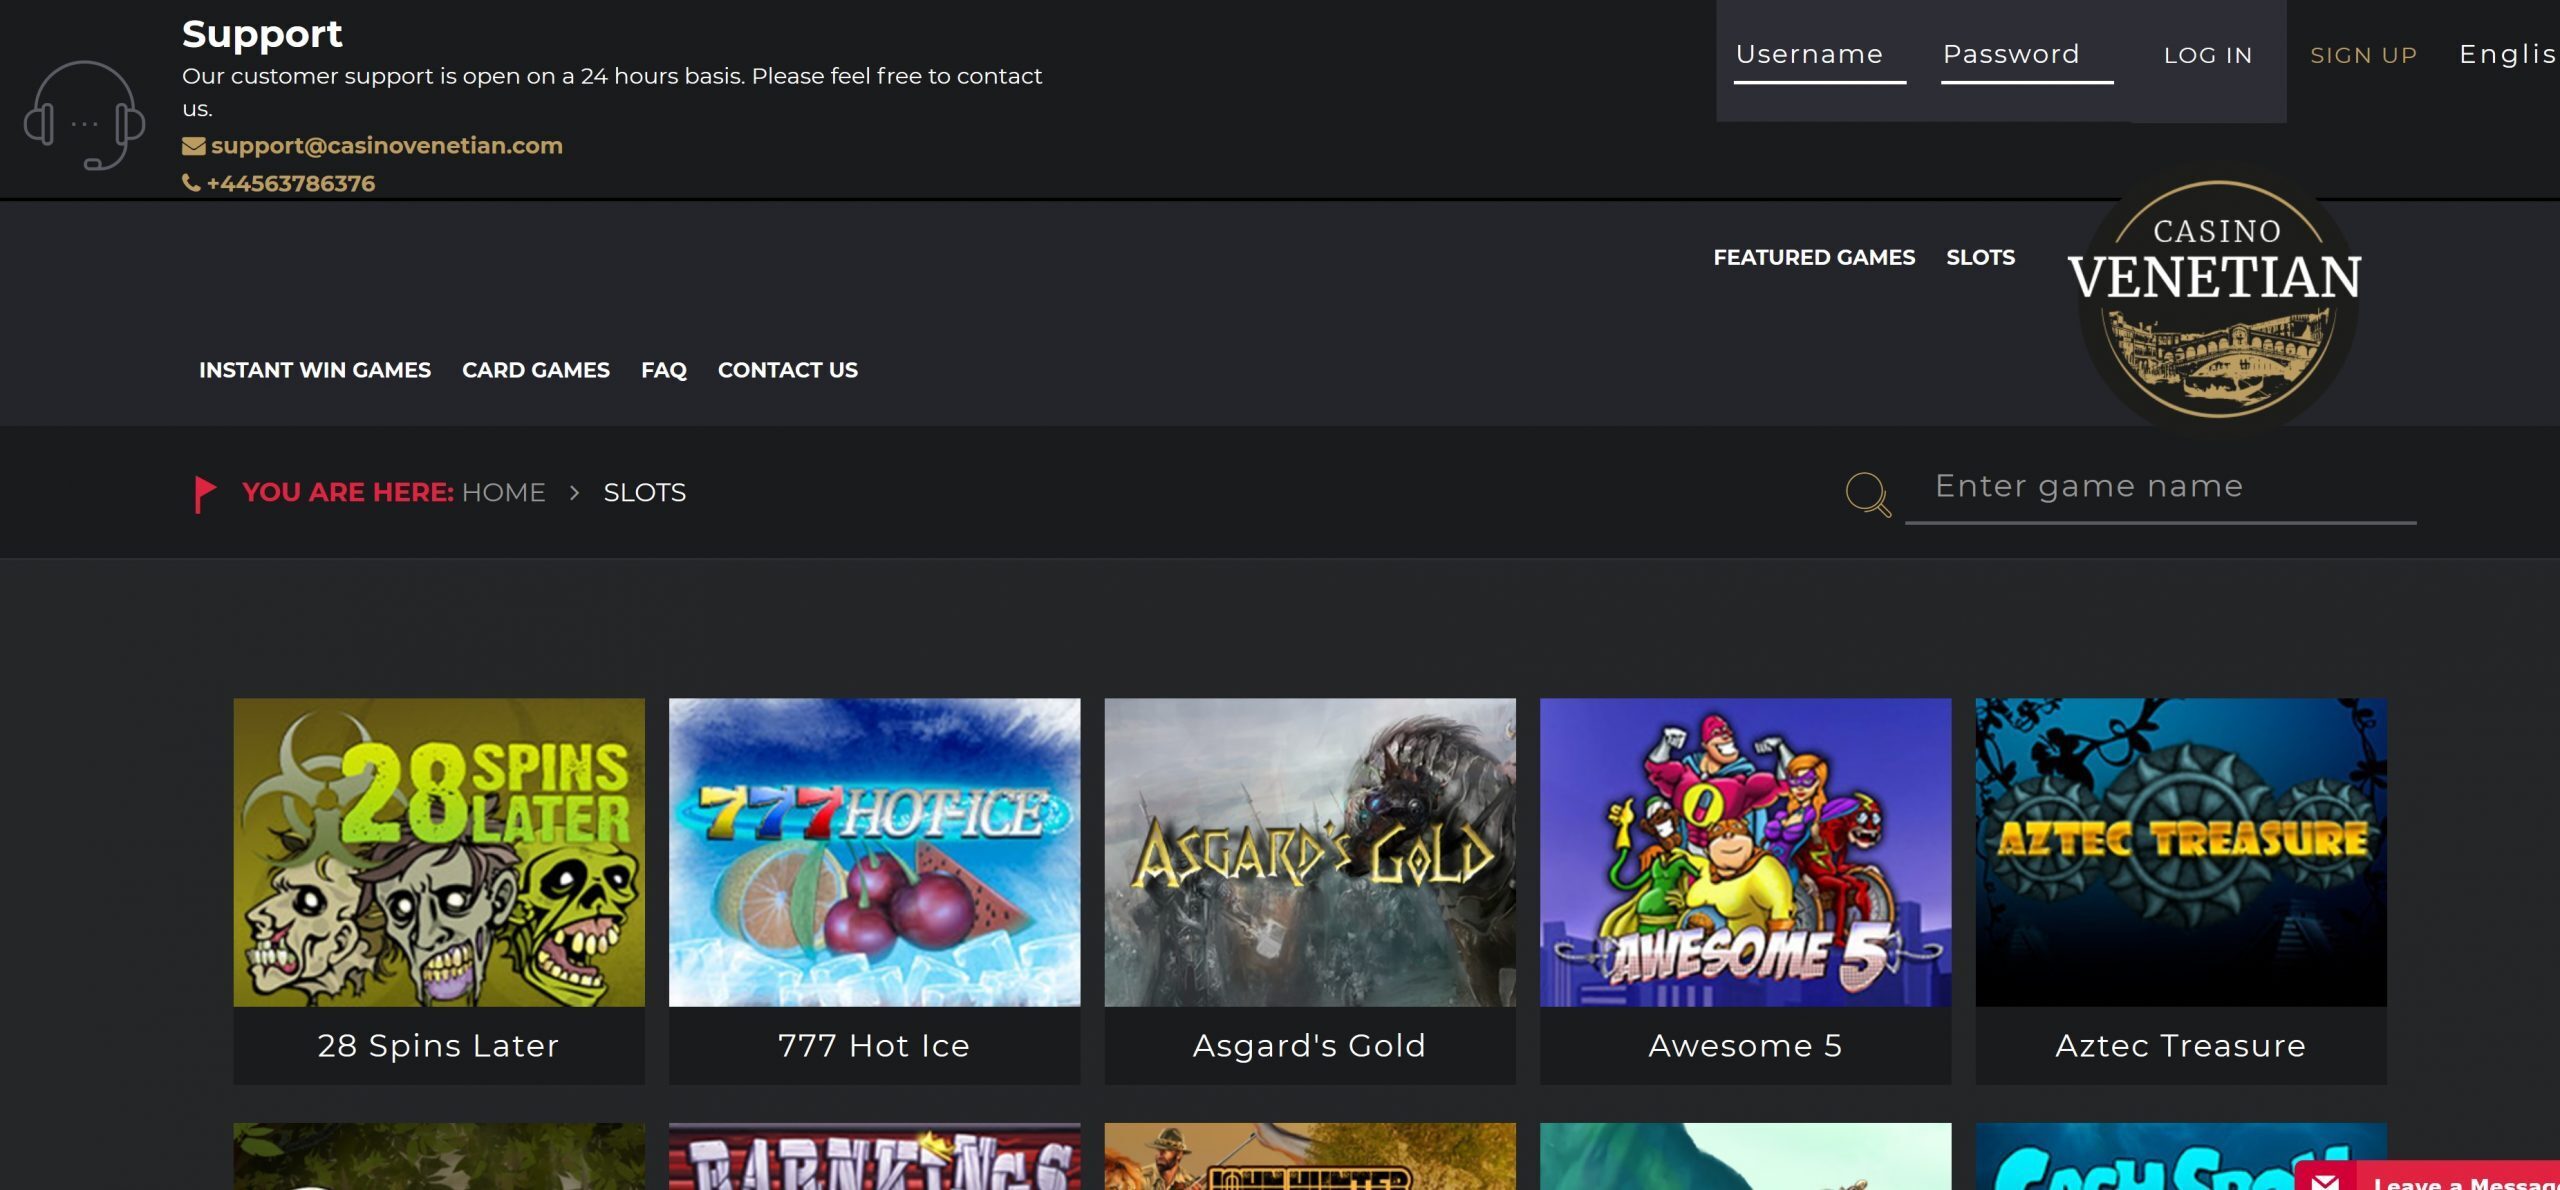The image size is (2560, 1190).
Task: Open the FAQ menu item
Action: click(664, 370)
